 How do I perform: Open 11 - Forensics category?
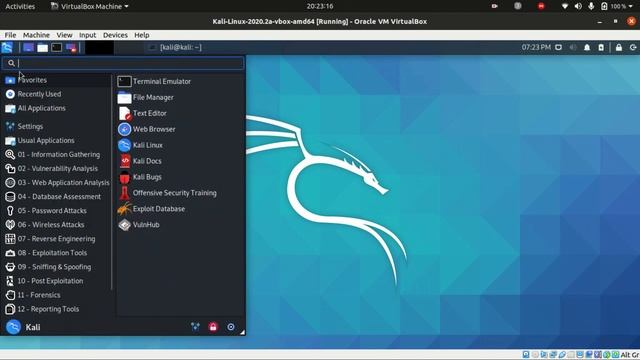56,295
